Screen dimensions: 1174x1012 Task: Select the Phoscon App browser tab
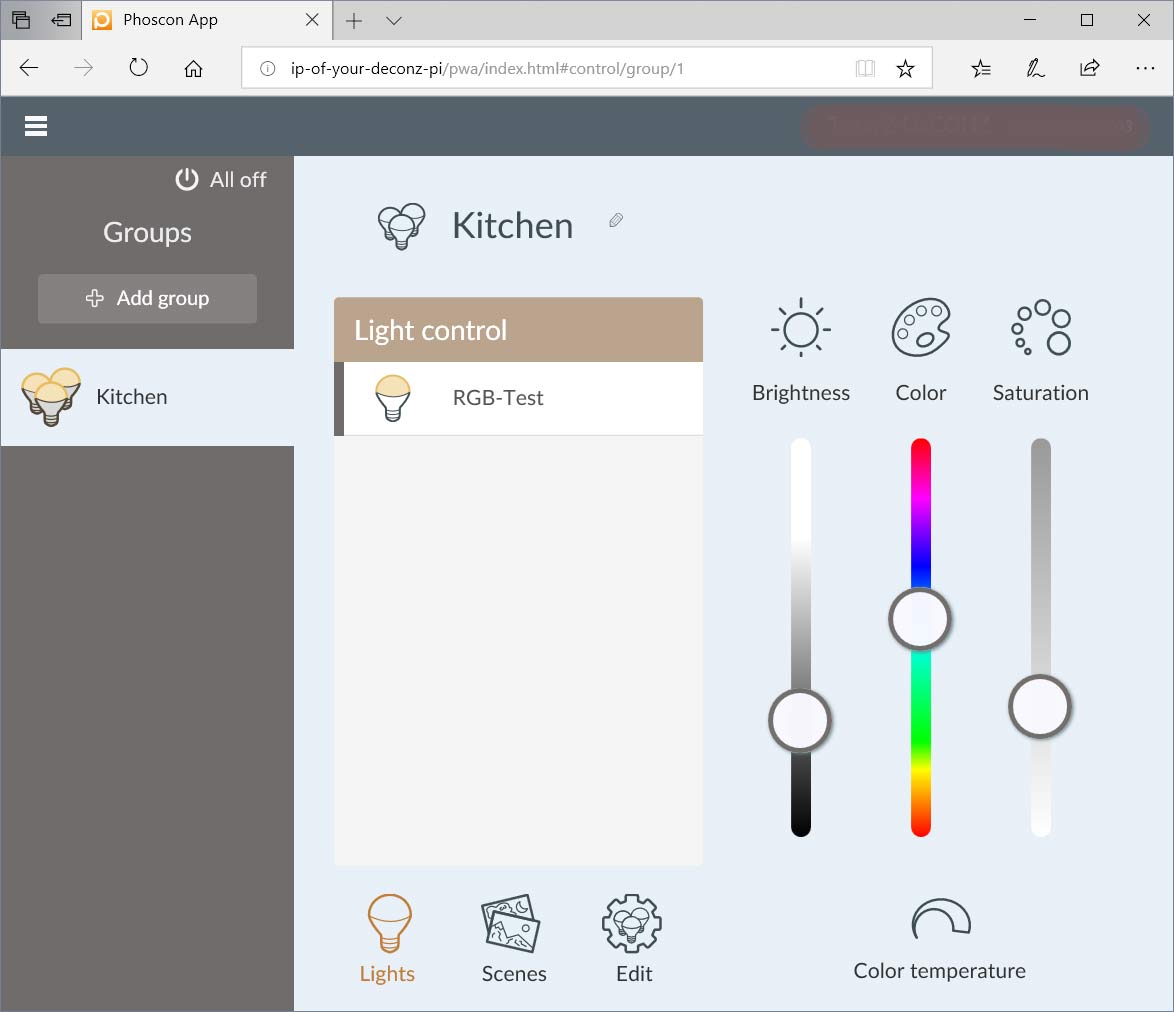click(x=207, y=20)
